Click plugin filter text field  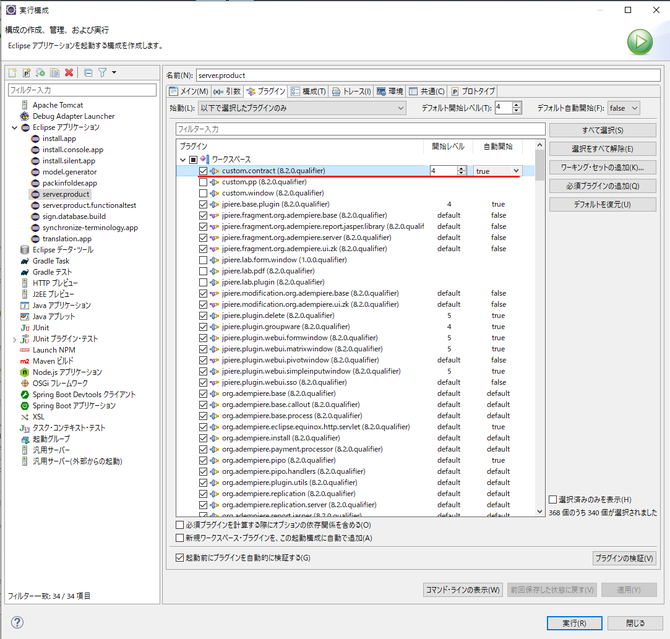pos(360,129)
